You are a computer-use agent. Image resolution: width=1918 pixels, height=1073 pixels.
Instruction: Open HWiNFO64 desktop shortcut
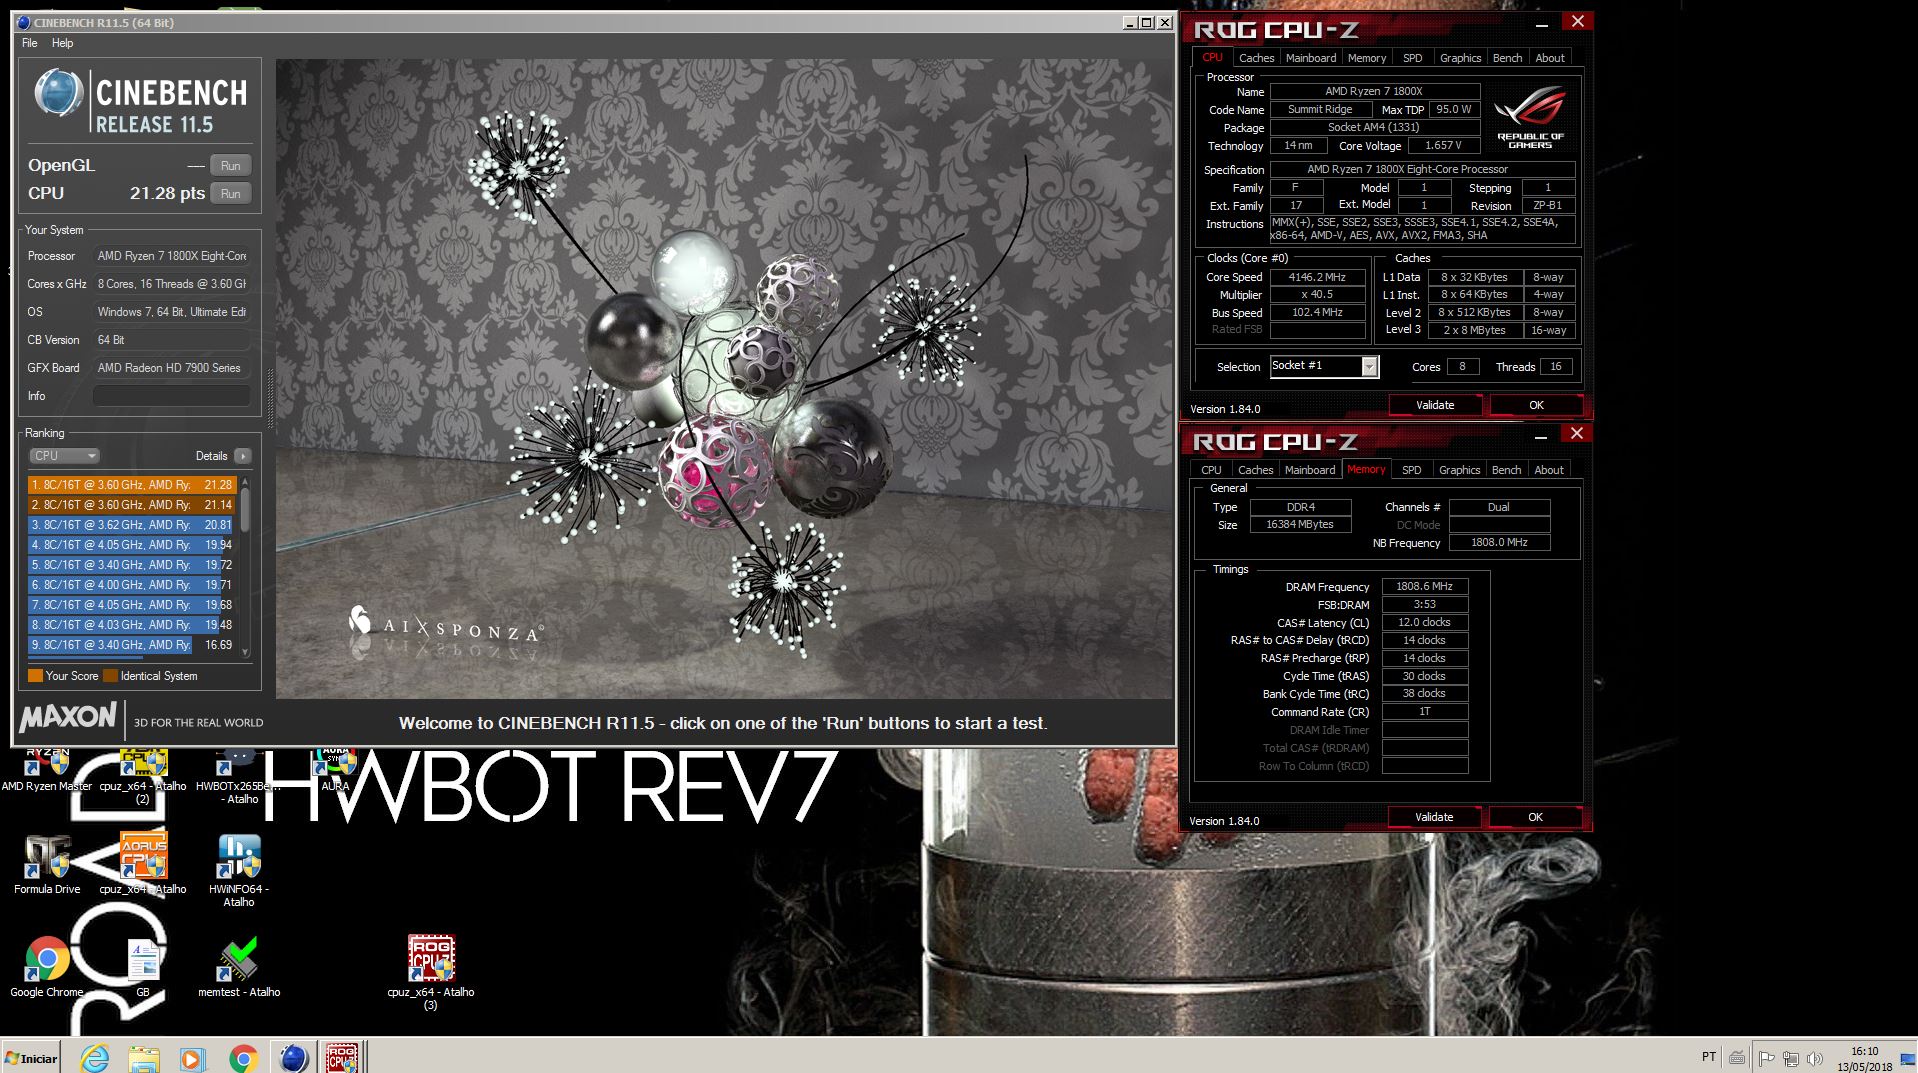tap(238, 870)
